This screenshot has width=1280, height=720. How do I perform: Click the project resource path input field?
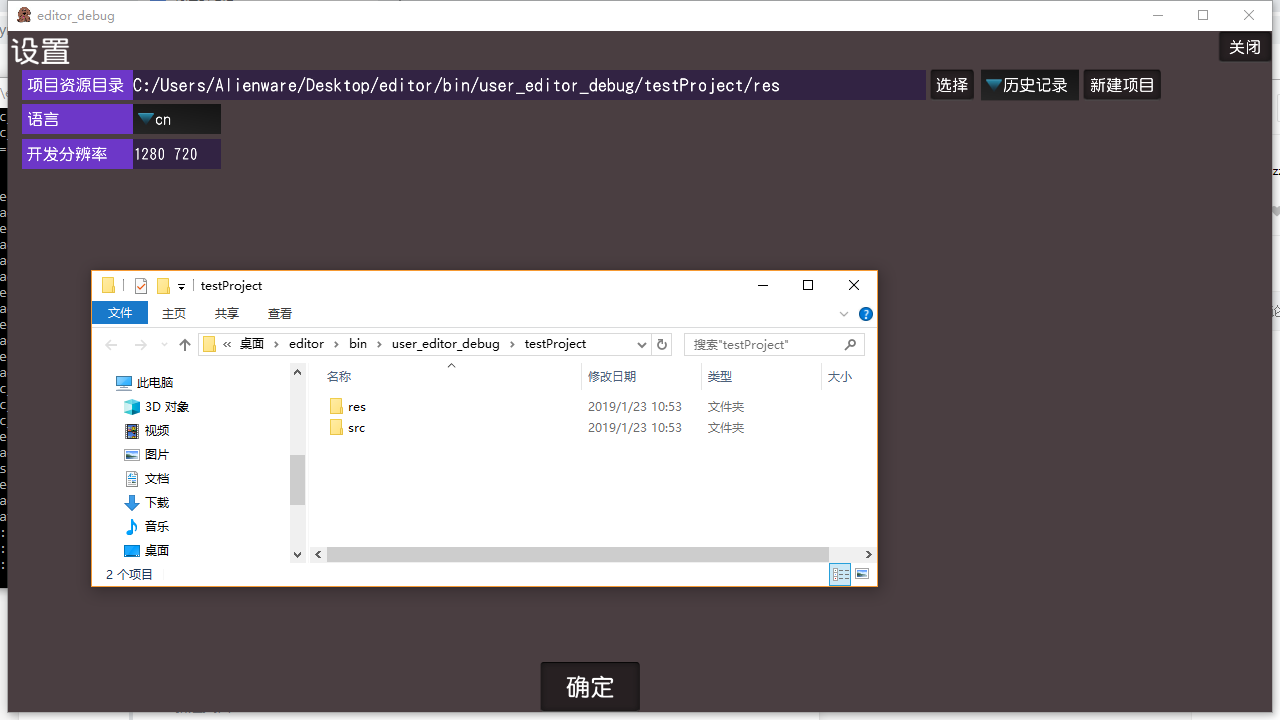529,85
